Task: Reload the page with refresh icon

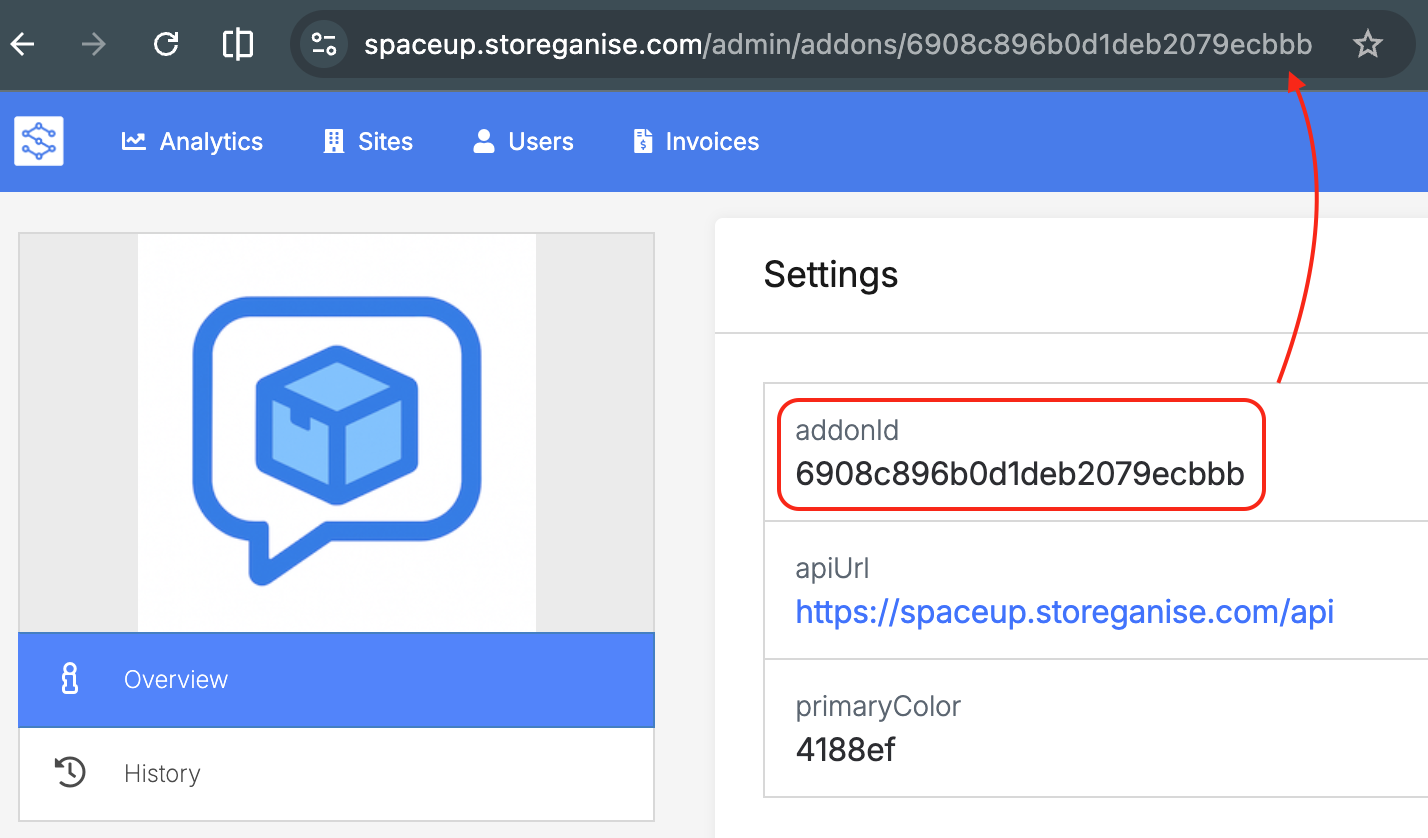Action: (x=166, y=44)
